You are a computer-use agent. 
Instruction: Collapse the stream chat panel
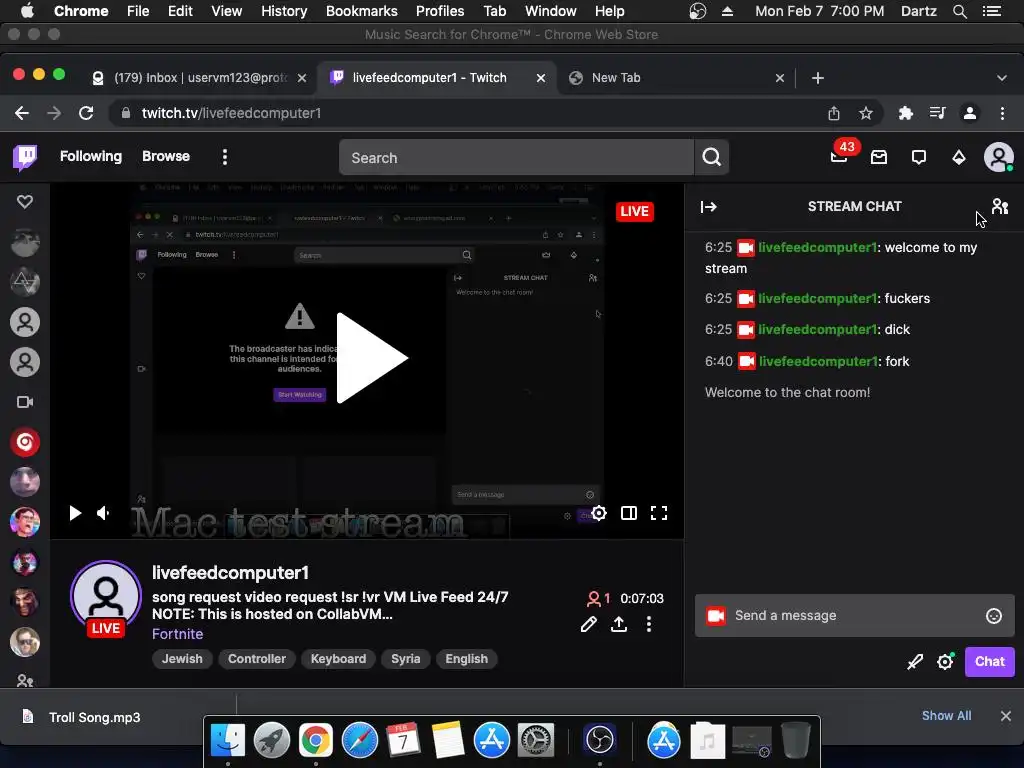click(x=709, y=207)
